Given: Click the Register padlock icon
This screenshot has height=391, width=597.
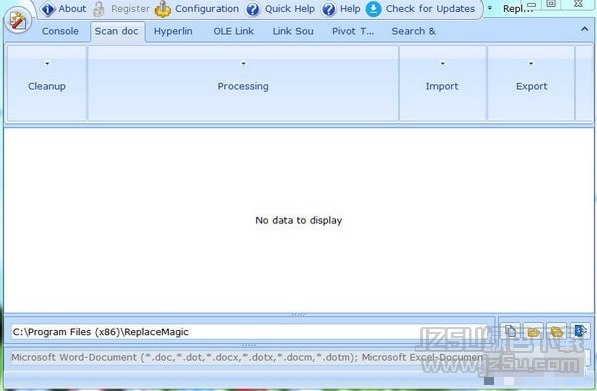Looking at the screenshot, I should 99,9.
